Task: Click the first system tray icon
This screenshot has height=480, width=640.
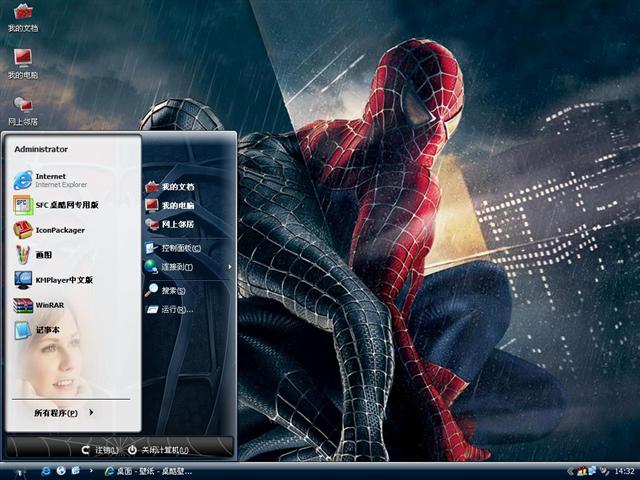Action: tap(582, 471)
